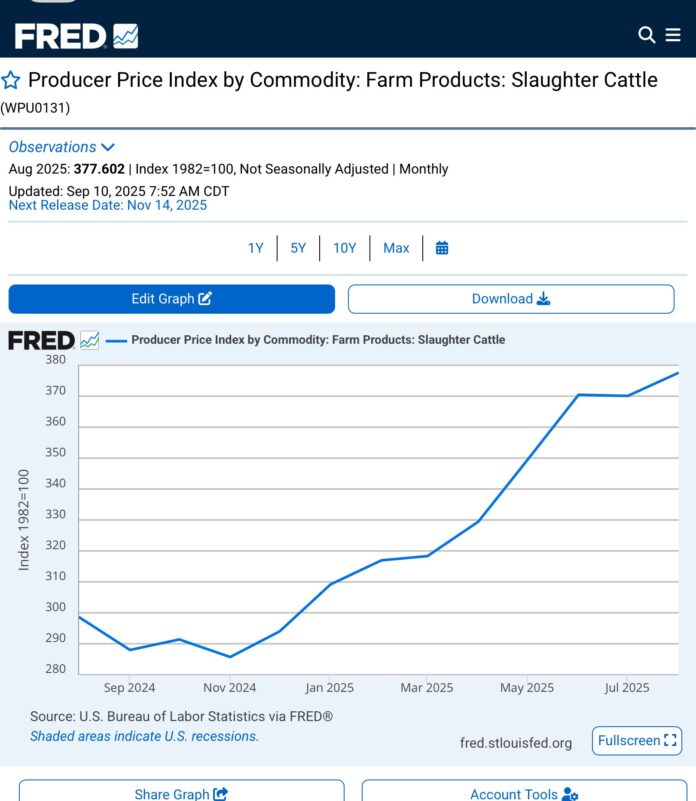Select the 5Y time range
The height and width of the screenshot is (801, 696).
point(298,248)
